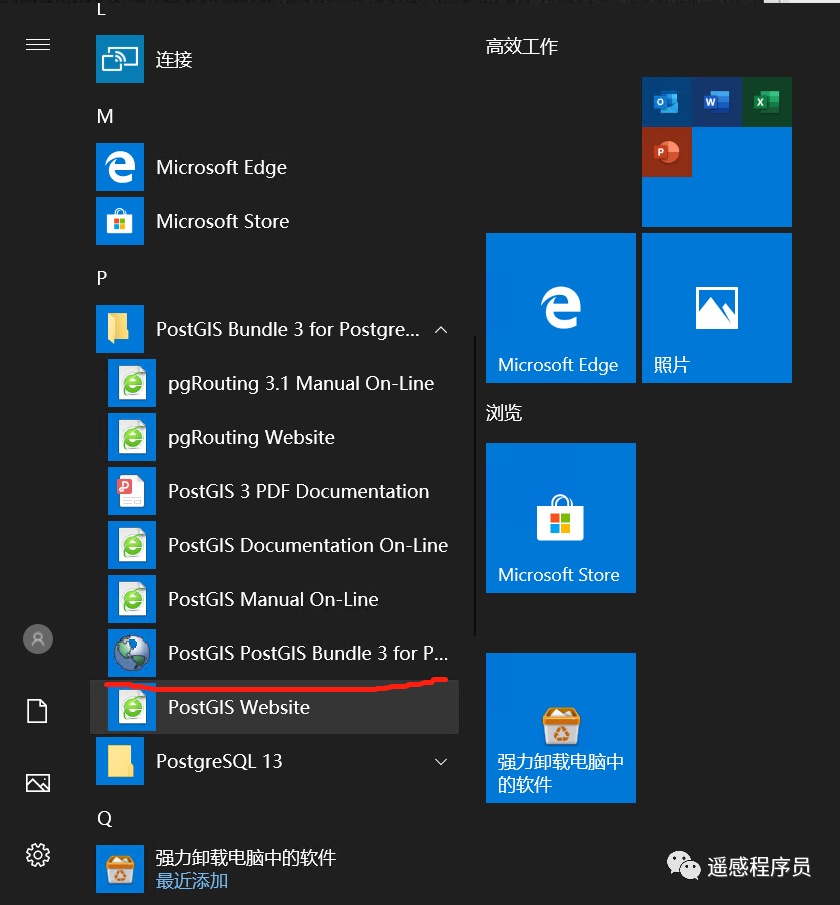Image resolution: width=840 pixels, height=905 pixels.
Task: Launch Microsoft Store from app list icon
Action: coord(120,221)
